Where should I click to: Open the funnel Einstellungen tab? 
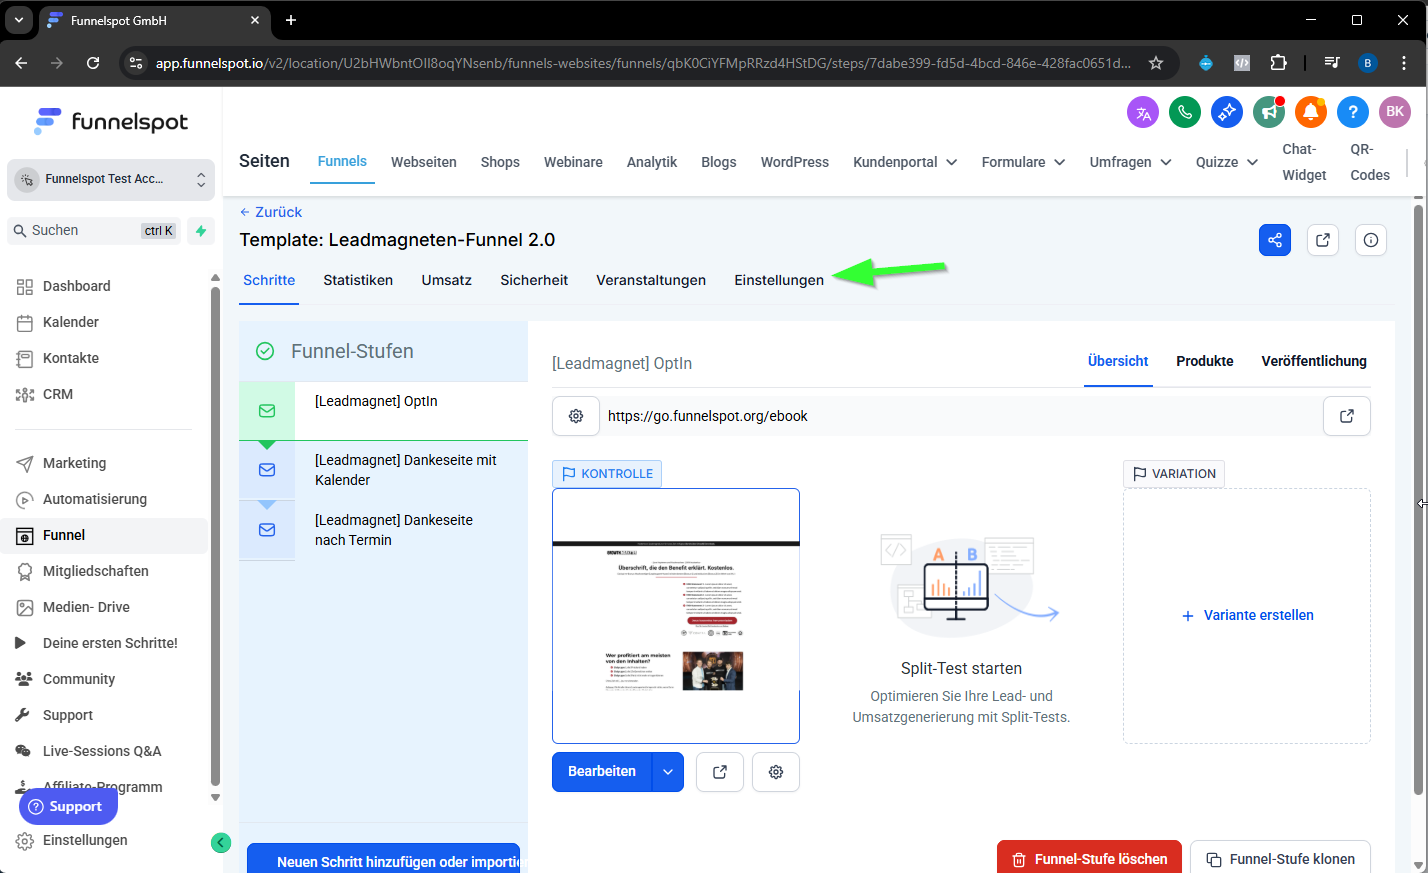pos(779,280)
